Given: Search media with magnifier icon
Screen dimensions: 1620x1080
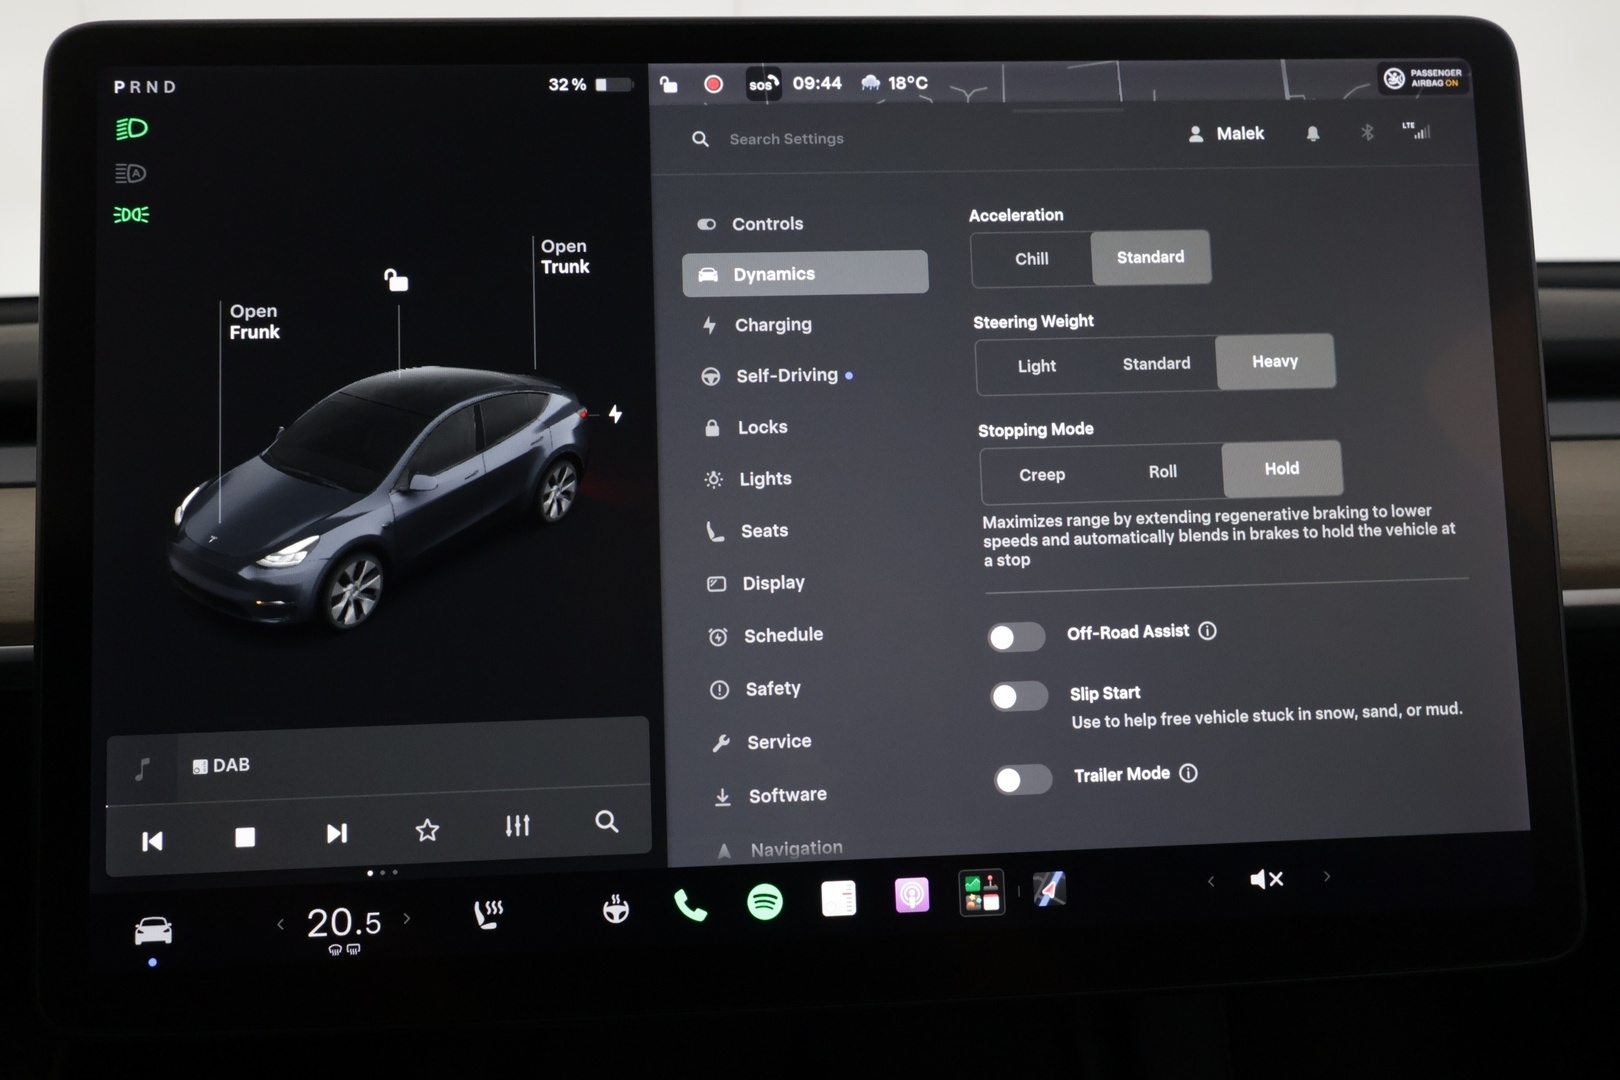Looking at the screenshot, I should tap(606, 822).
